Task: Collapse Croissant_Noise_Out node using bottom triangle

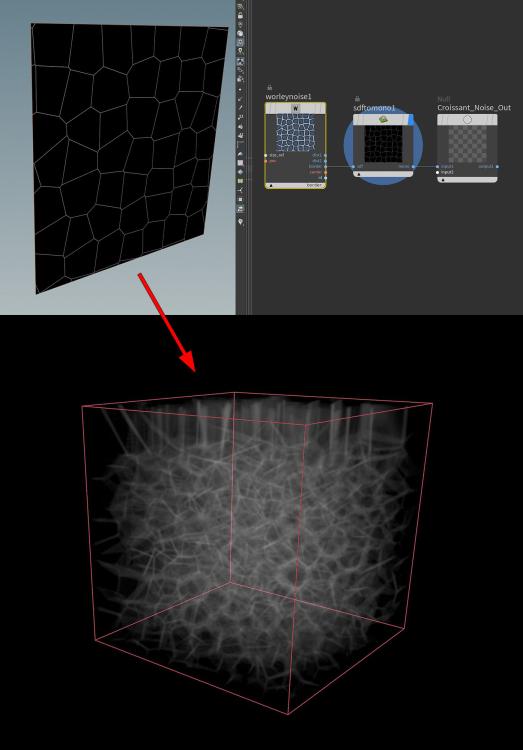Action: click(443, 180)
